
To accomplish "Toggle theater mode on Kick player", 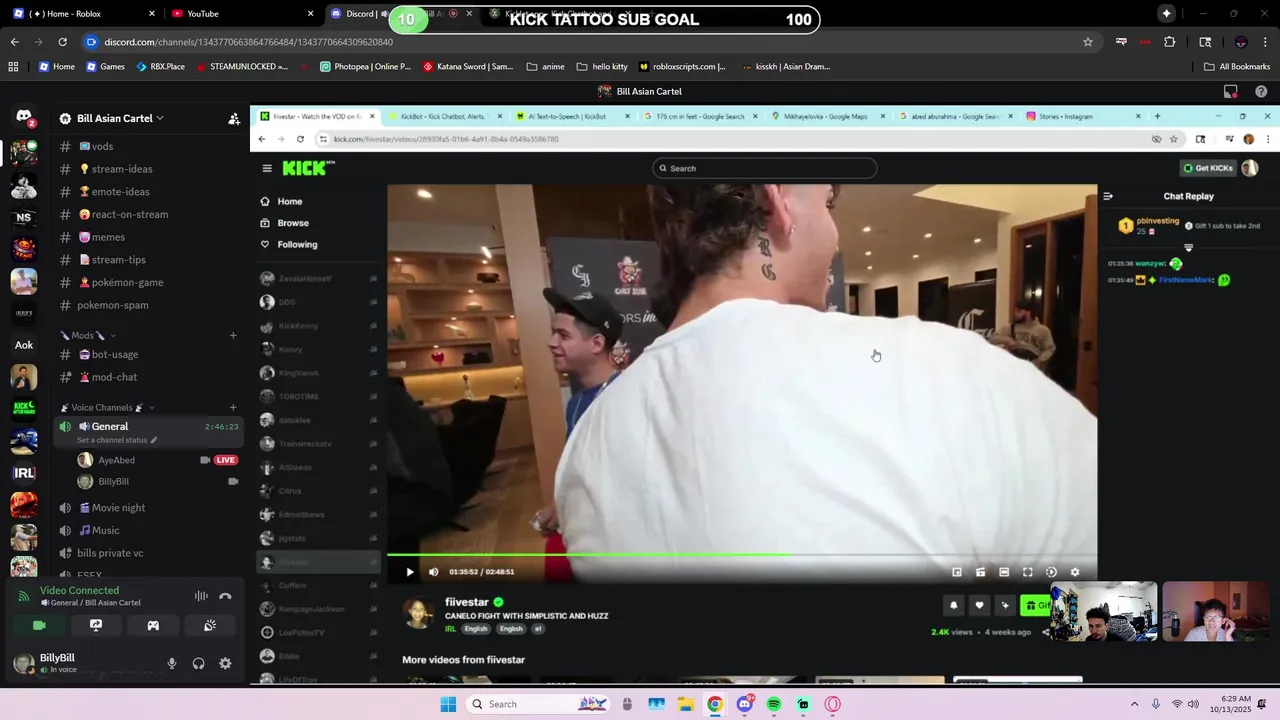I will pyautogui.click(x=1004, y=572).
